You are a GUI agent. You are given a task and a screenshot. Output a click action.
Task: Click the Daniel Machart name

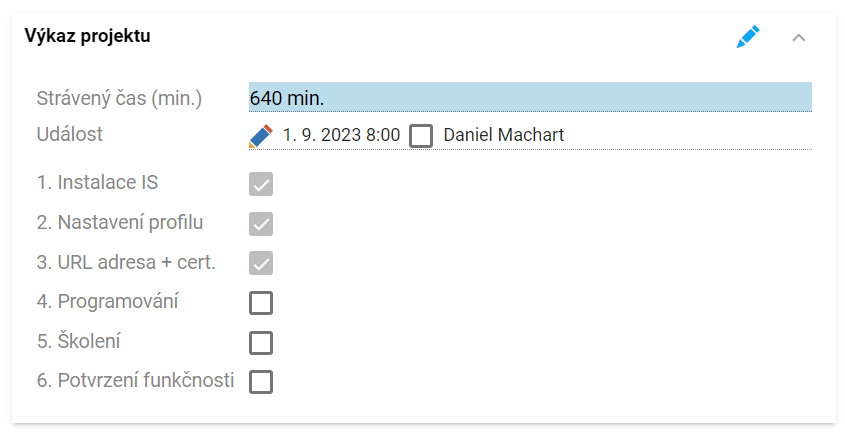pyautogui.click(x=503, y=135)
